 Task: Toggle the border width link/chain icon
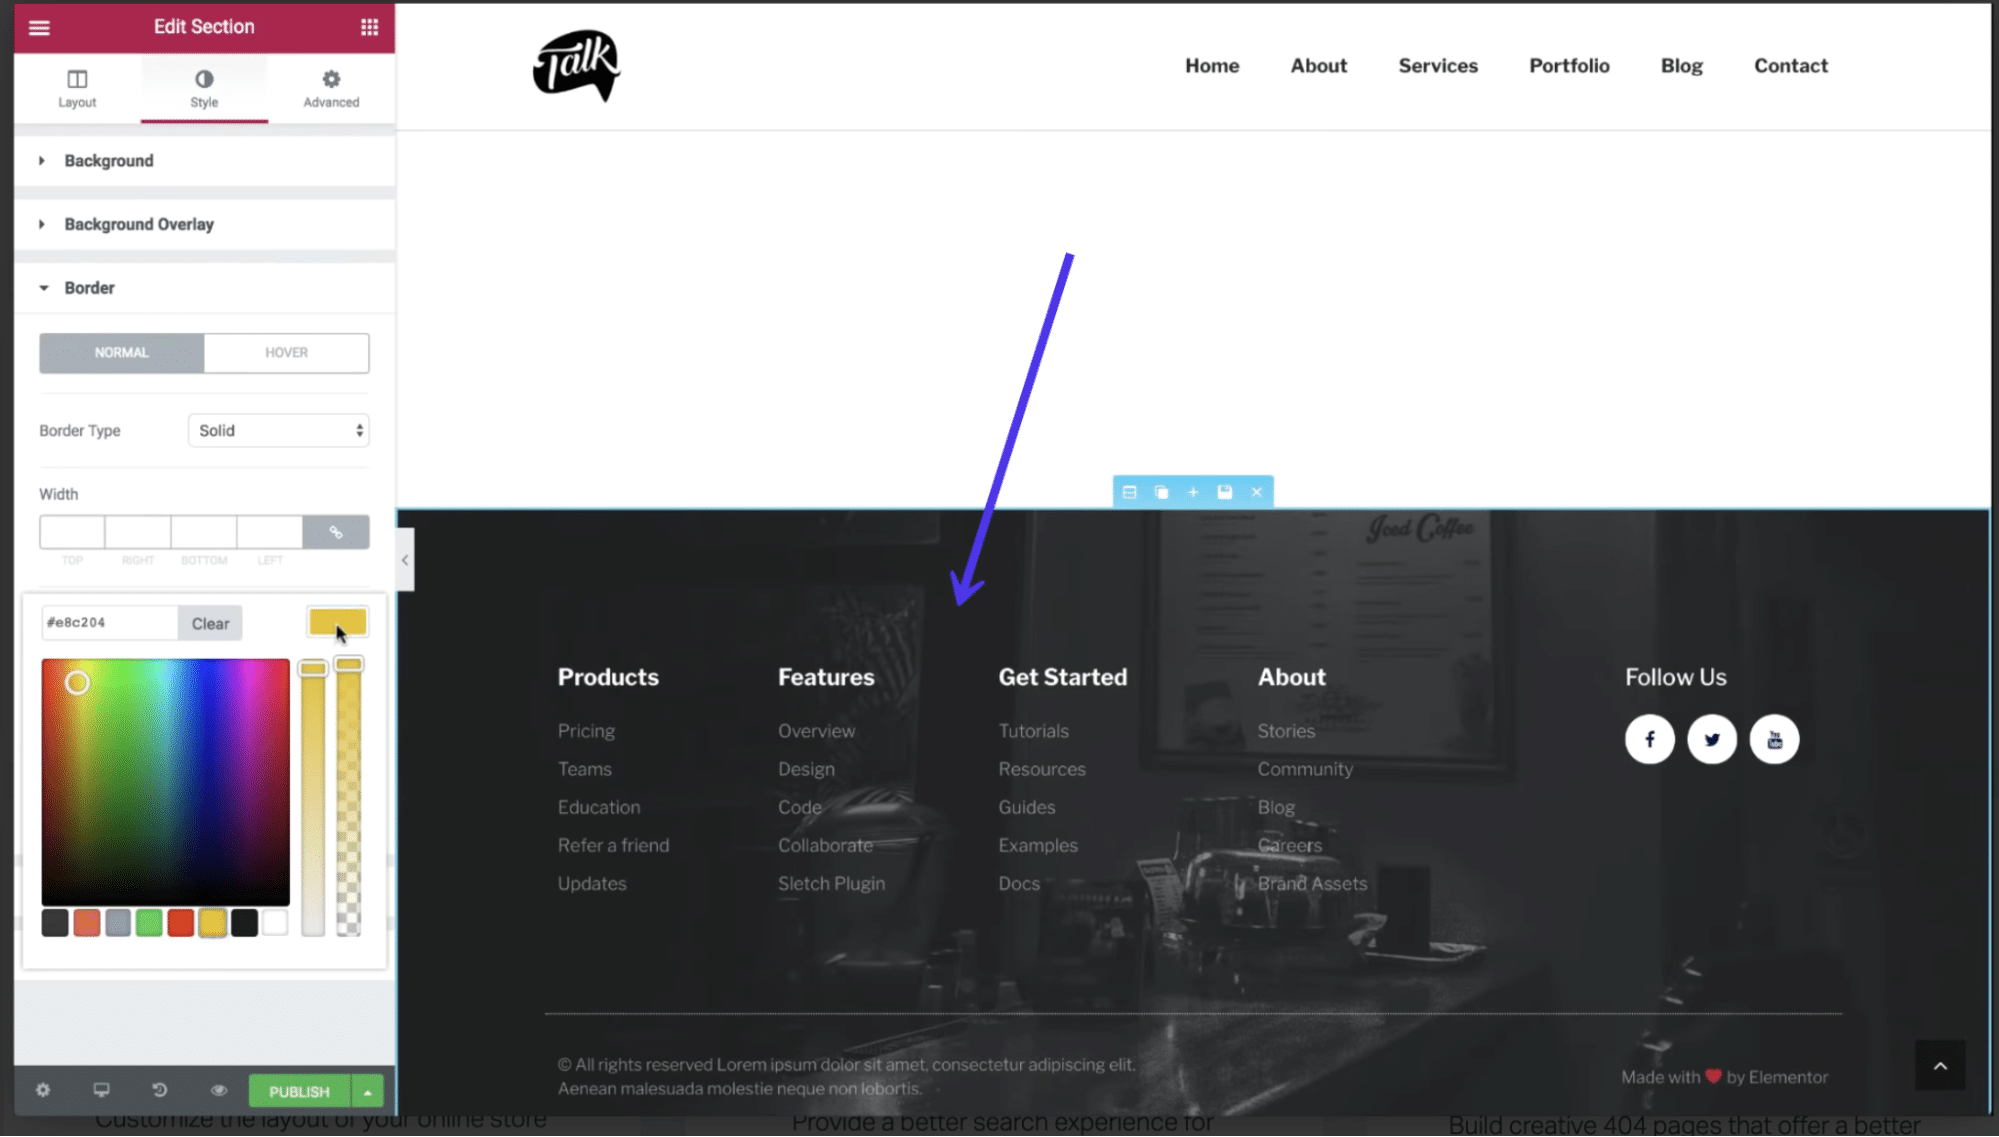335,531
